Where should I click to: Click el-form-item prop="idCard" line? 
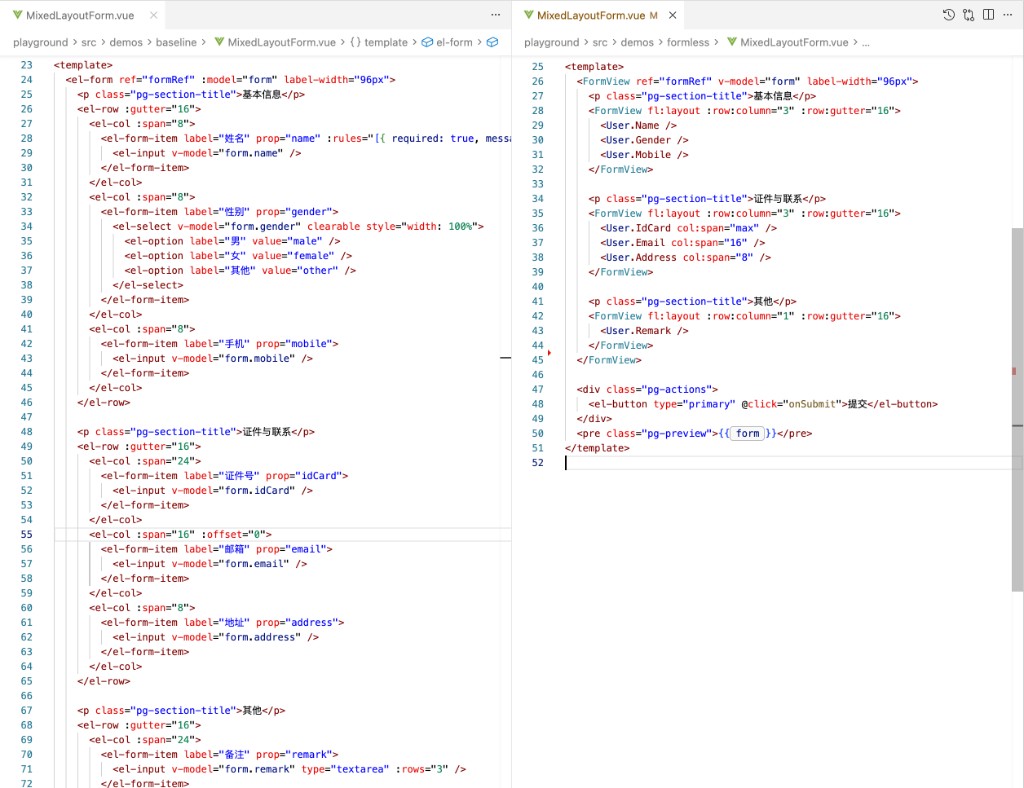[x=225, y=475]
